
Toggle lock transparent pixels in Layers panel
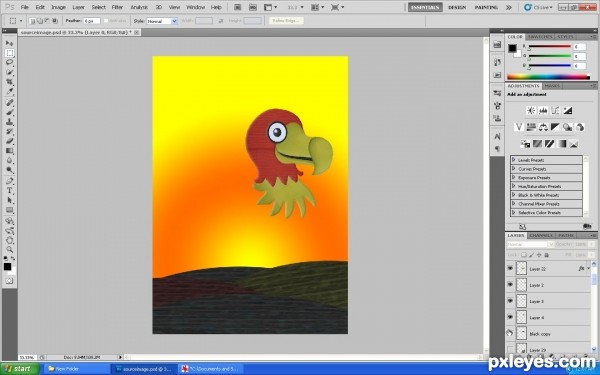[523, 255]
